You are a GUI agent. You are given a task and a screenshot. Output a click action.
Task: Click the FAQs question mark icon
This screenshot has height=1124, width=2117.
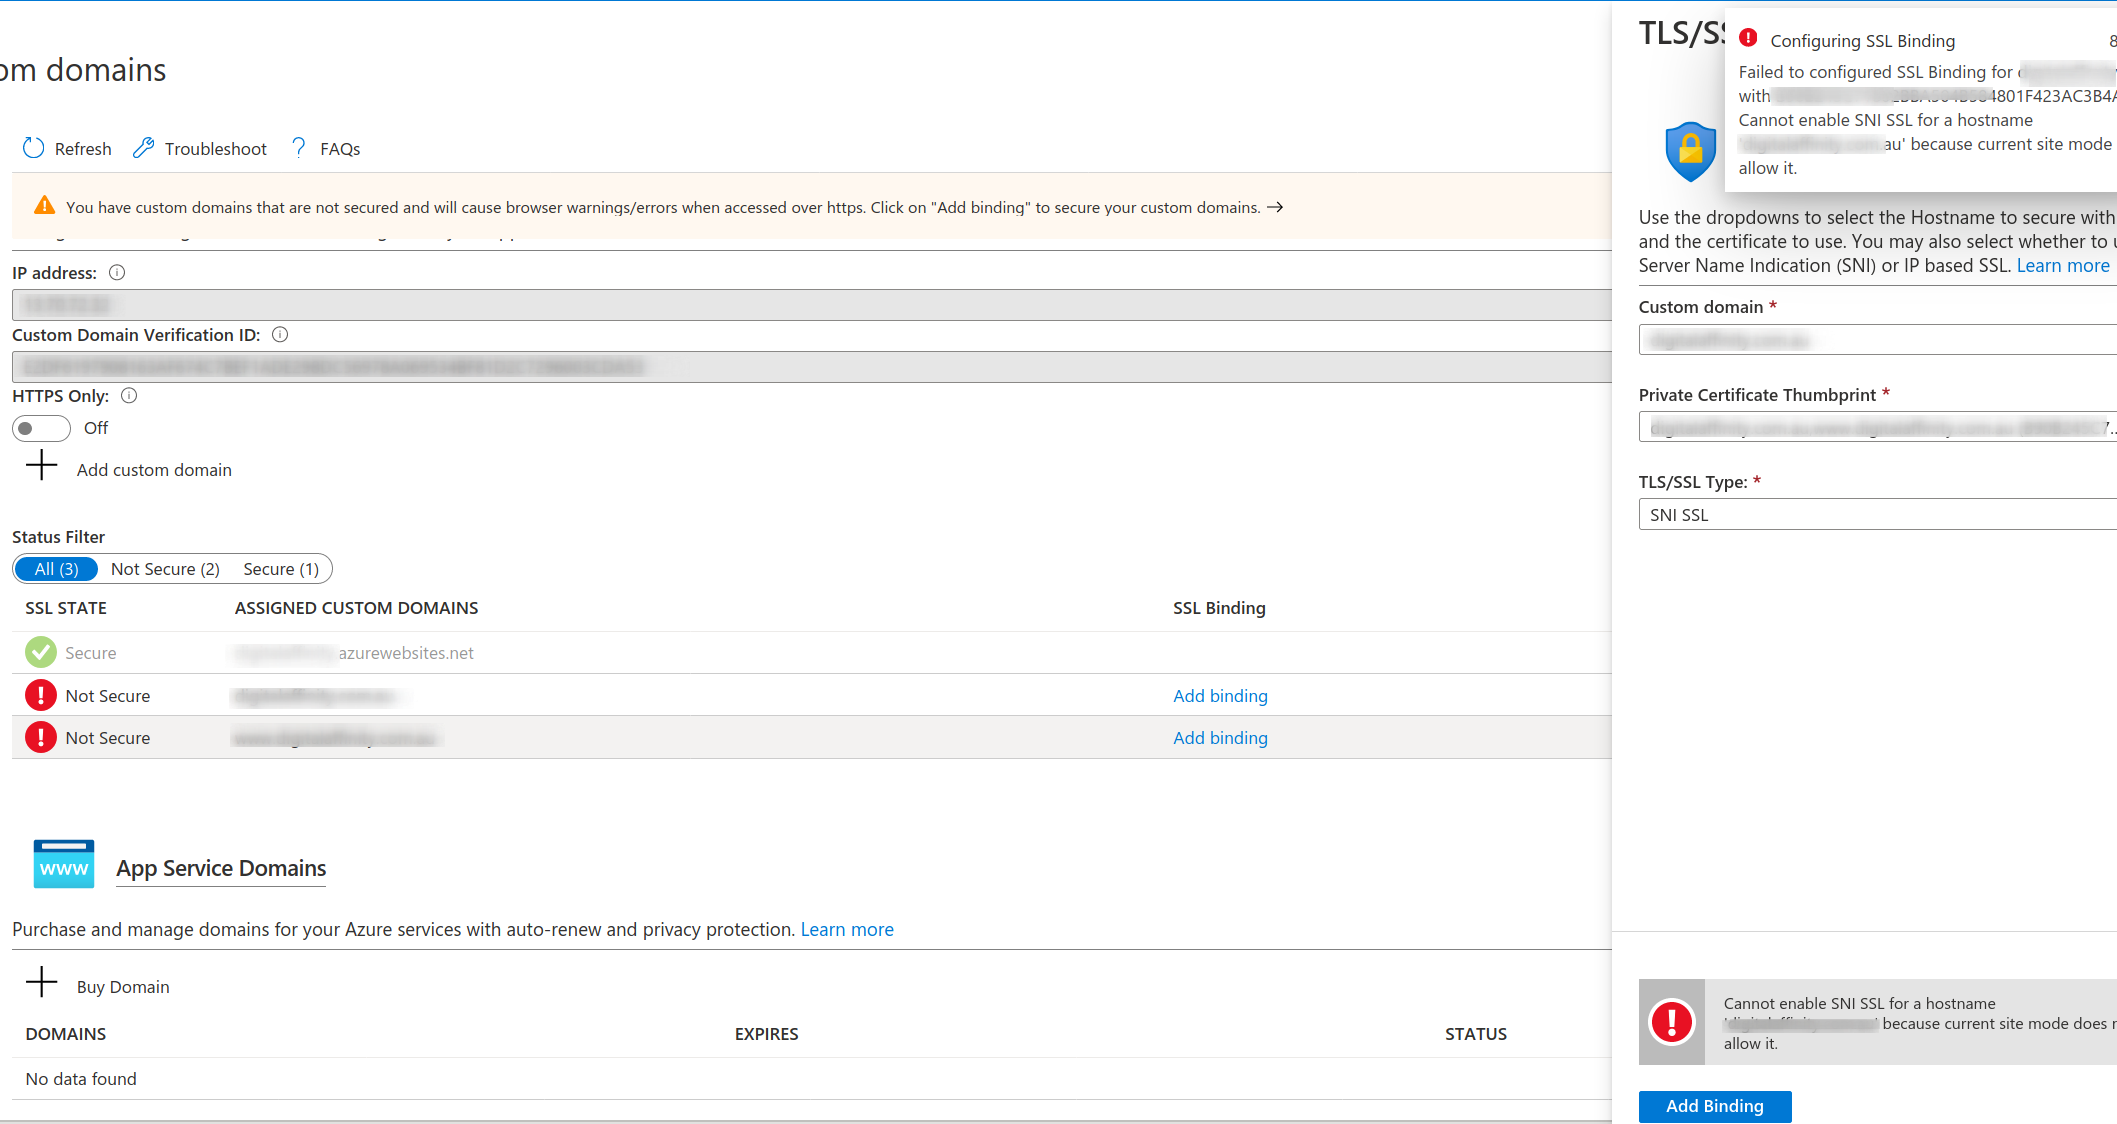pyautogui.click(x=298, y=148)
